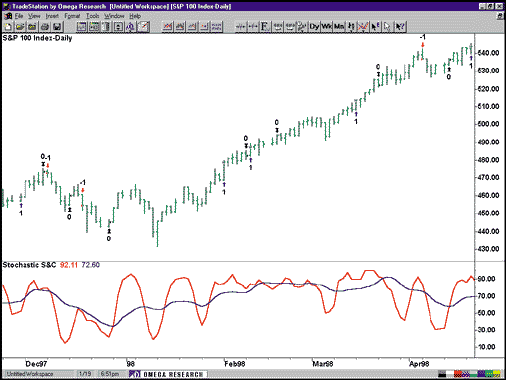Click the second red-blue chart icon
The height and width of the screenshot is (380, 506).
[180, 27]
